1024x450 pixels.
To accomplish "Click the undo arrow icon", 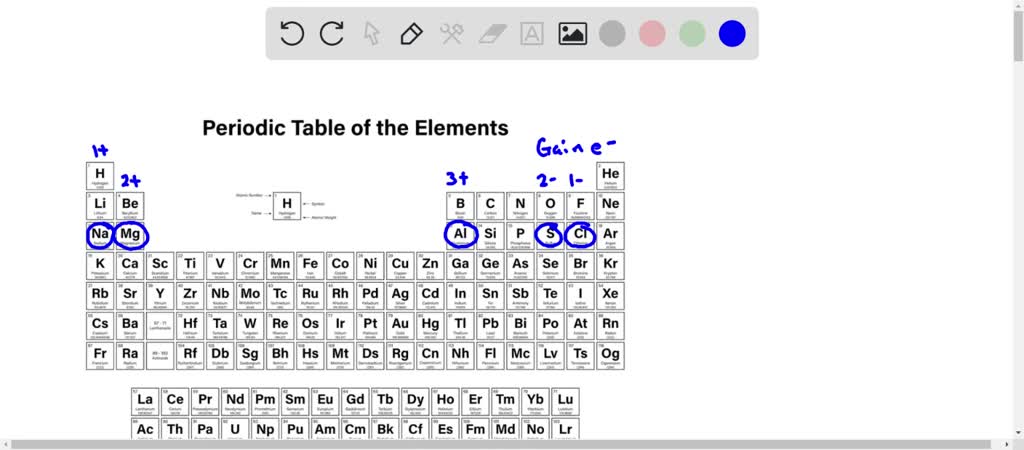I will (292, 34).
